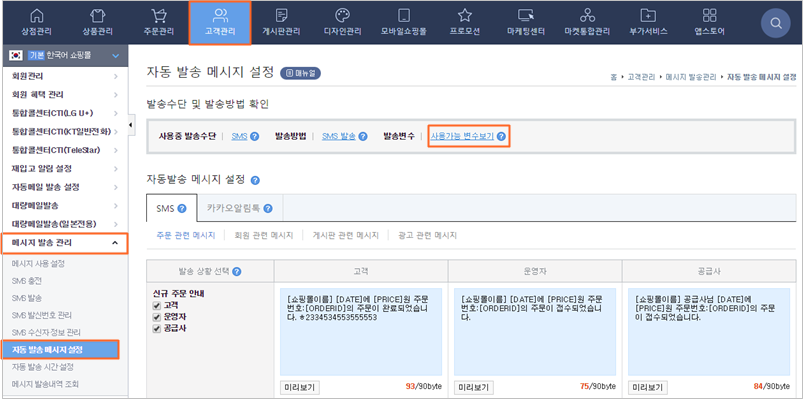Click the SMS link under 사용중 발송수단

[x=239, y=137]
